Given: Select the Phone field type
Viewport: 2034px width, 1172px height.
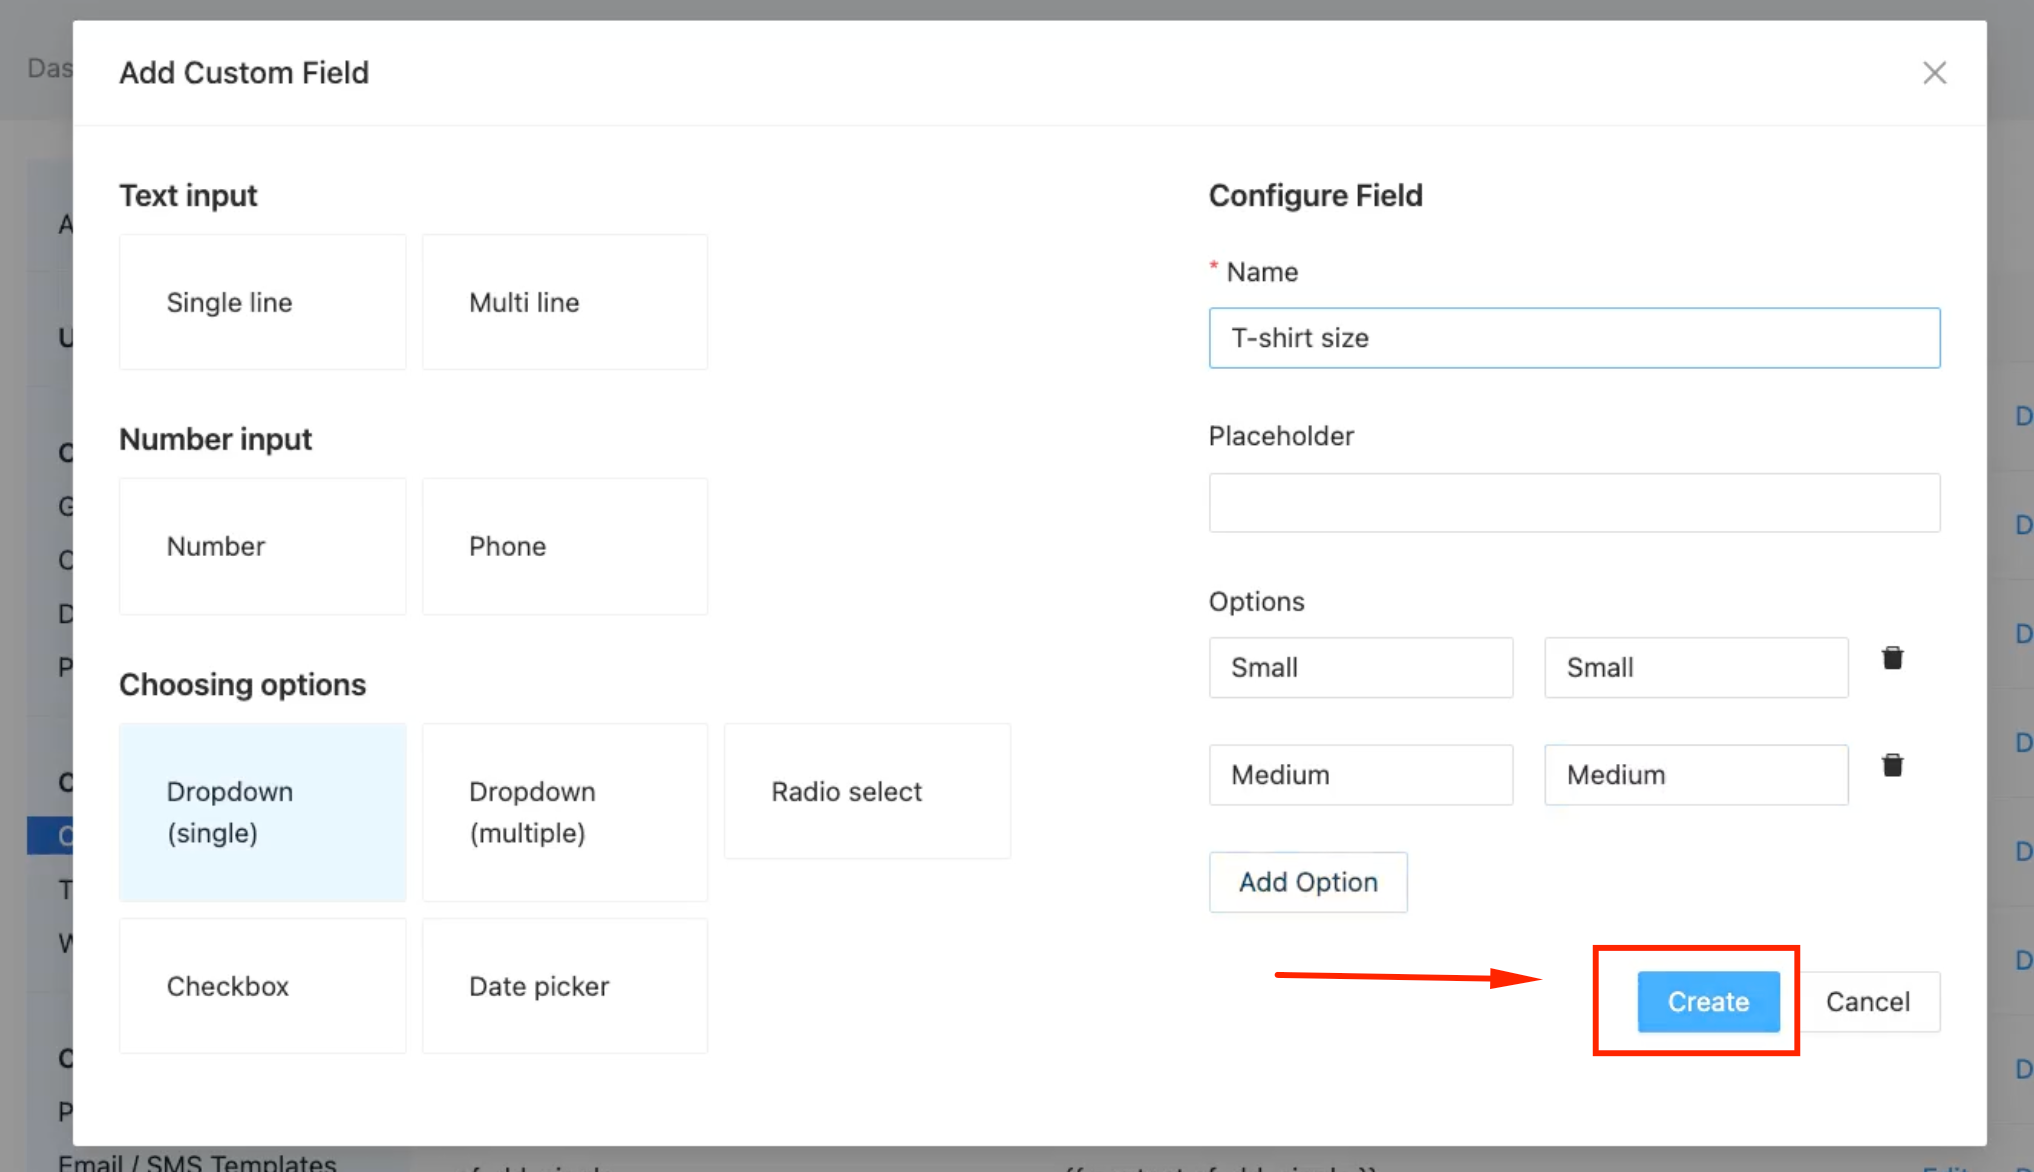Looking at the screenshot, I should pyautogui.click(x=564, y=546).
